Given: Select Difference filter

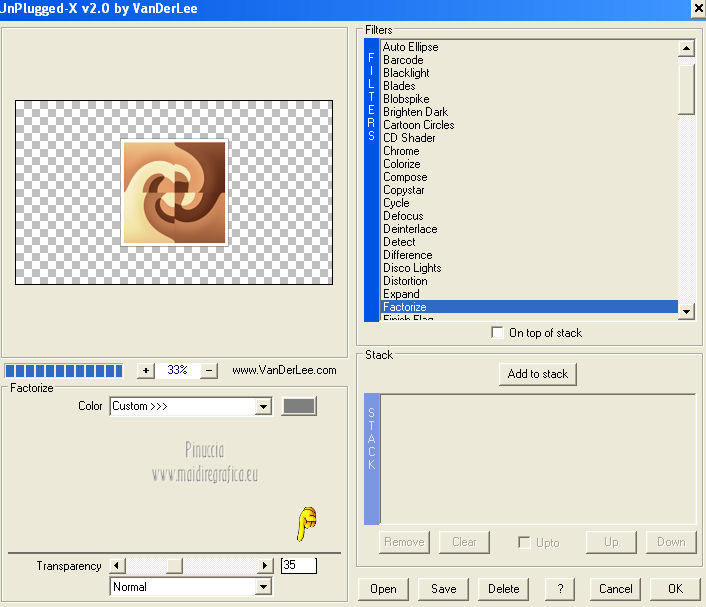Looking at the screenshot, I should pyautogui.click(x=529, y=255).
